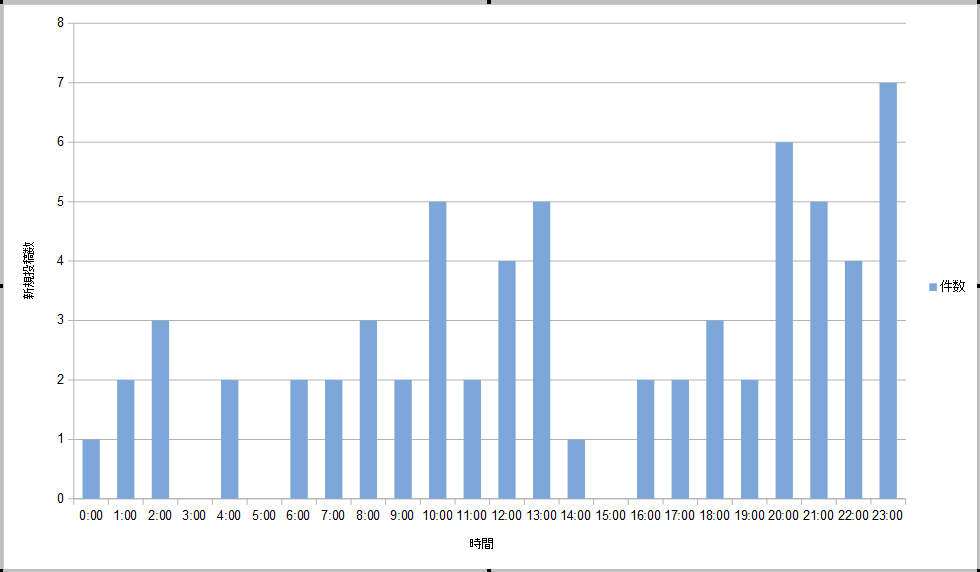Click the 10:00 bar with value 5
Screen dimensions: 980x572
coord(438,350)
